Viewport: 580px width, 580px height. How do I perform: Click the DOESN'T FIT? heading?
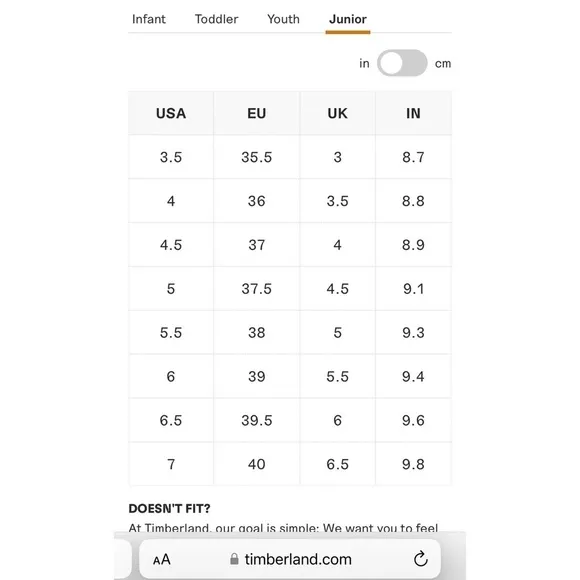[169, 509]
